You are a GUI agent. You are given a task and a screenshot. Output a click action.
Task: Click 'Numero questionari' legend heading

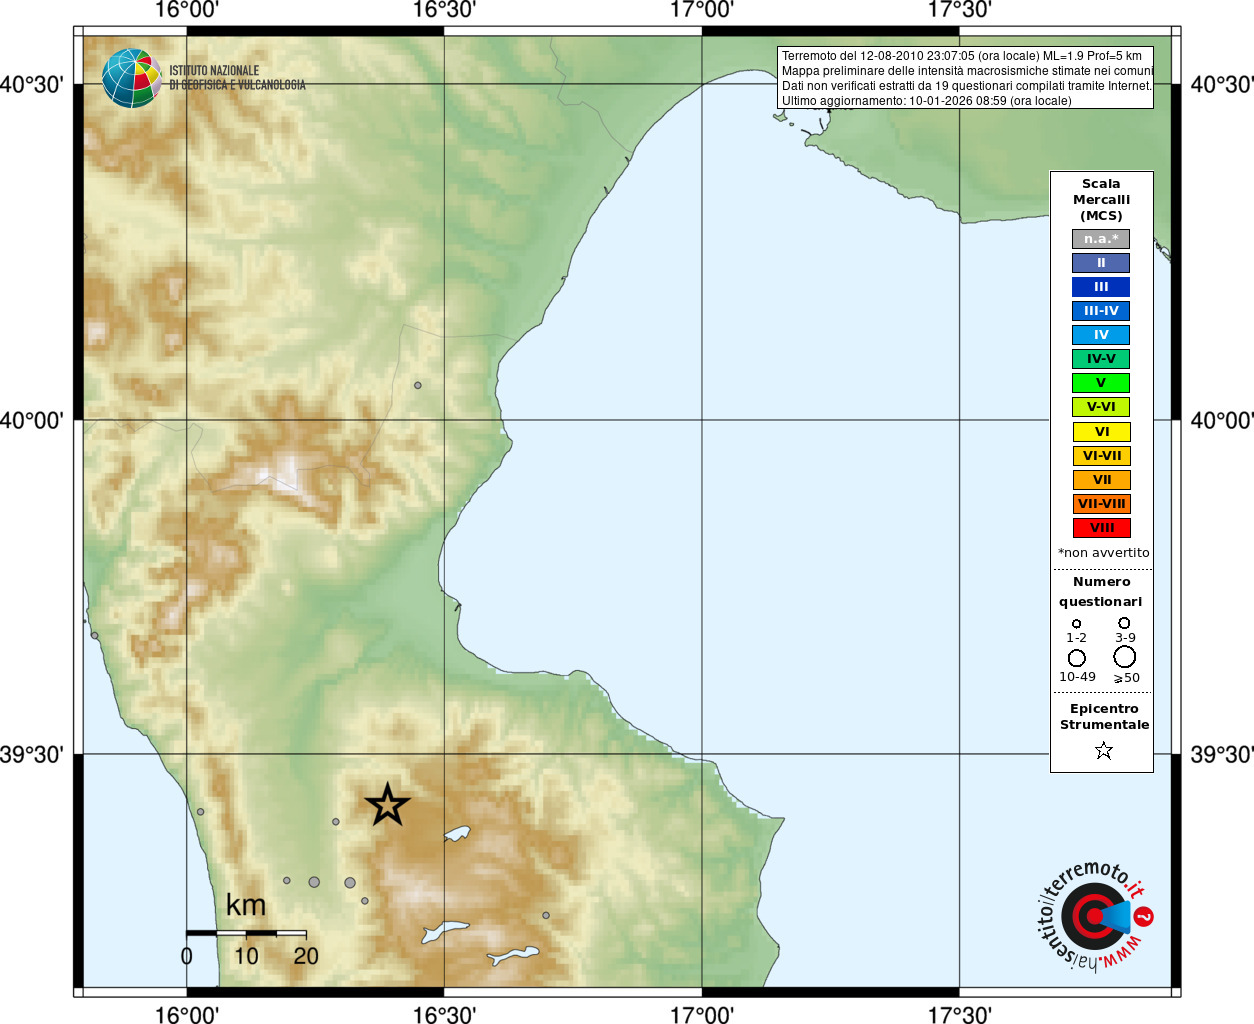1101,592
